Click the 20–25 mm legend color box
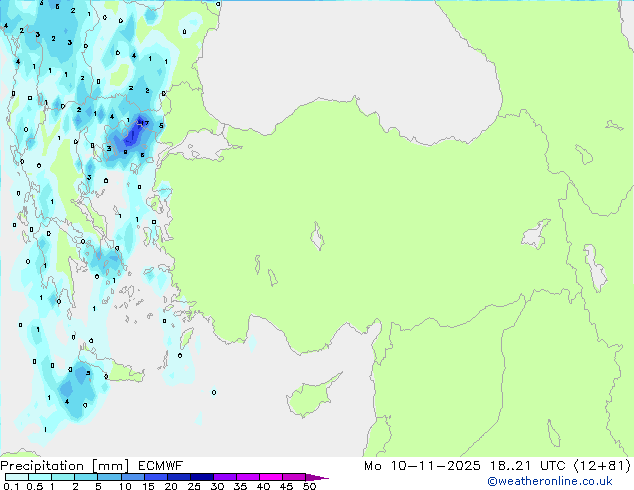This screenshot has width=634, height=490. pos(178,477)
